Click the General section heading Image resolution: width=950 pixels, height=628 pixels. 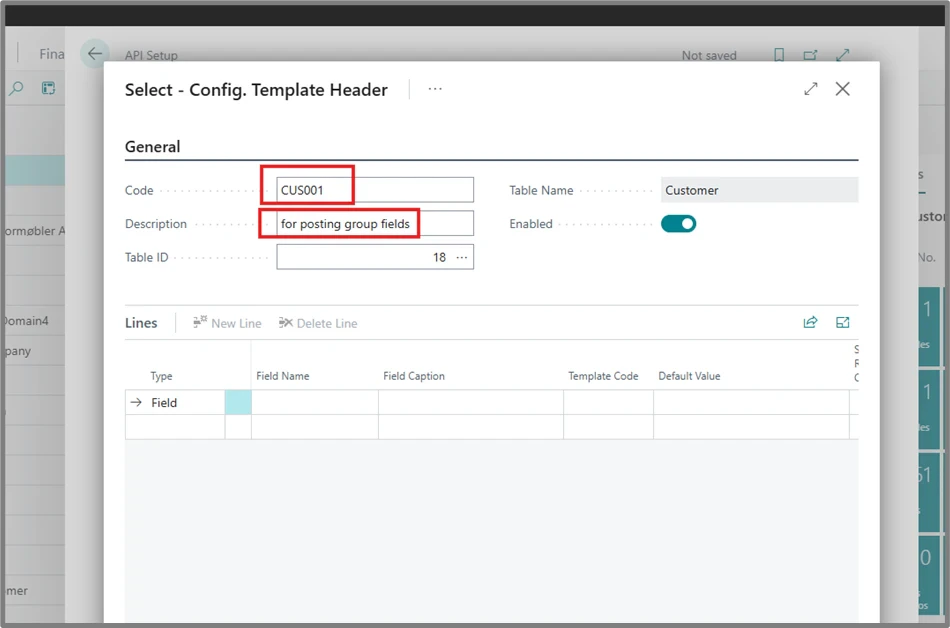click(x=153, y=147)
